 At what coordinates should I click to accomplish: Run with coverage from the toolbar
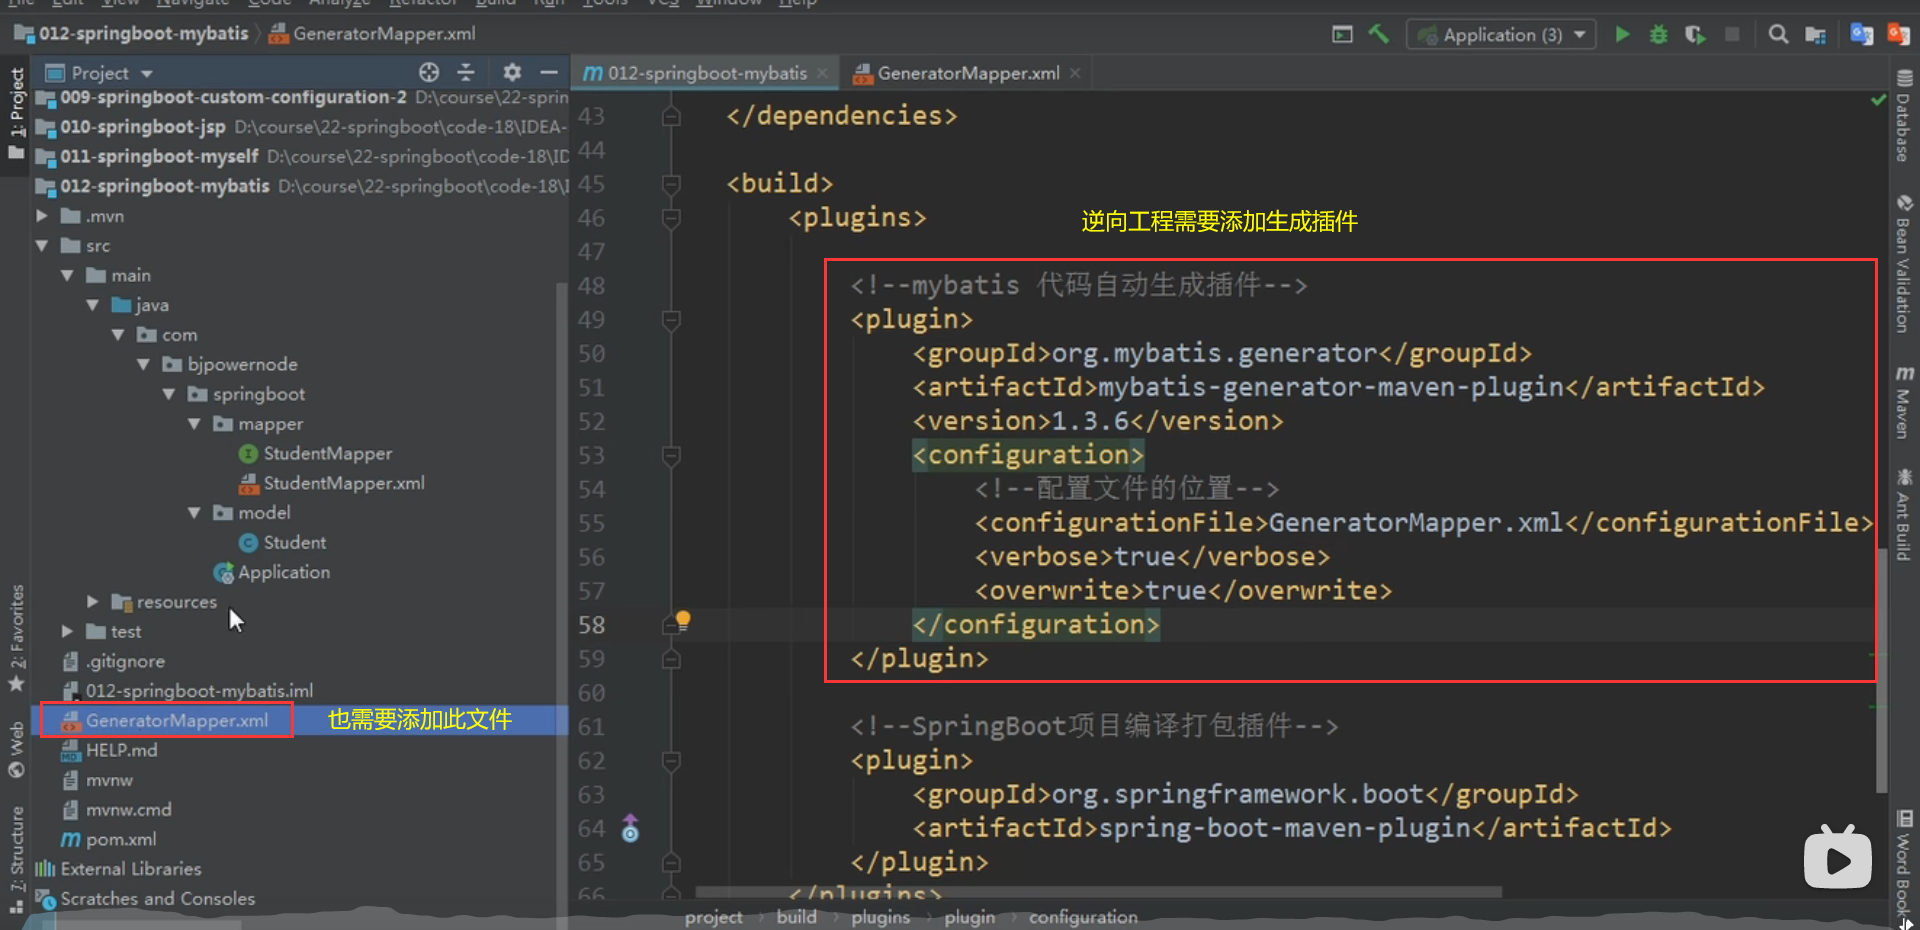coord(1695,34)
